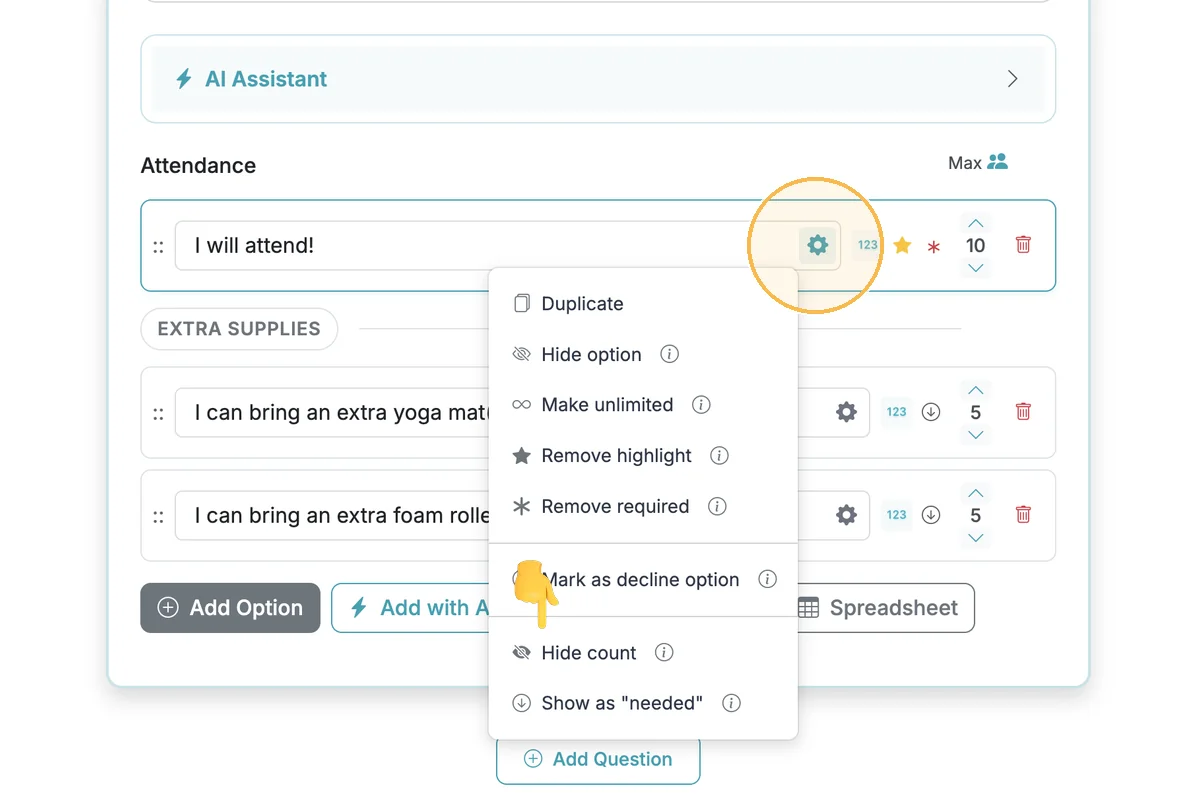Viewport: 1200px width, 800px height.
Task: Expand the AI Assistant panel chevron
Action: tap(1012, 79)
